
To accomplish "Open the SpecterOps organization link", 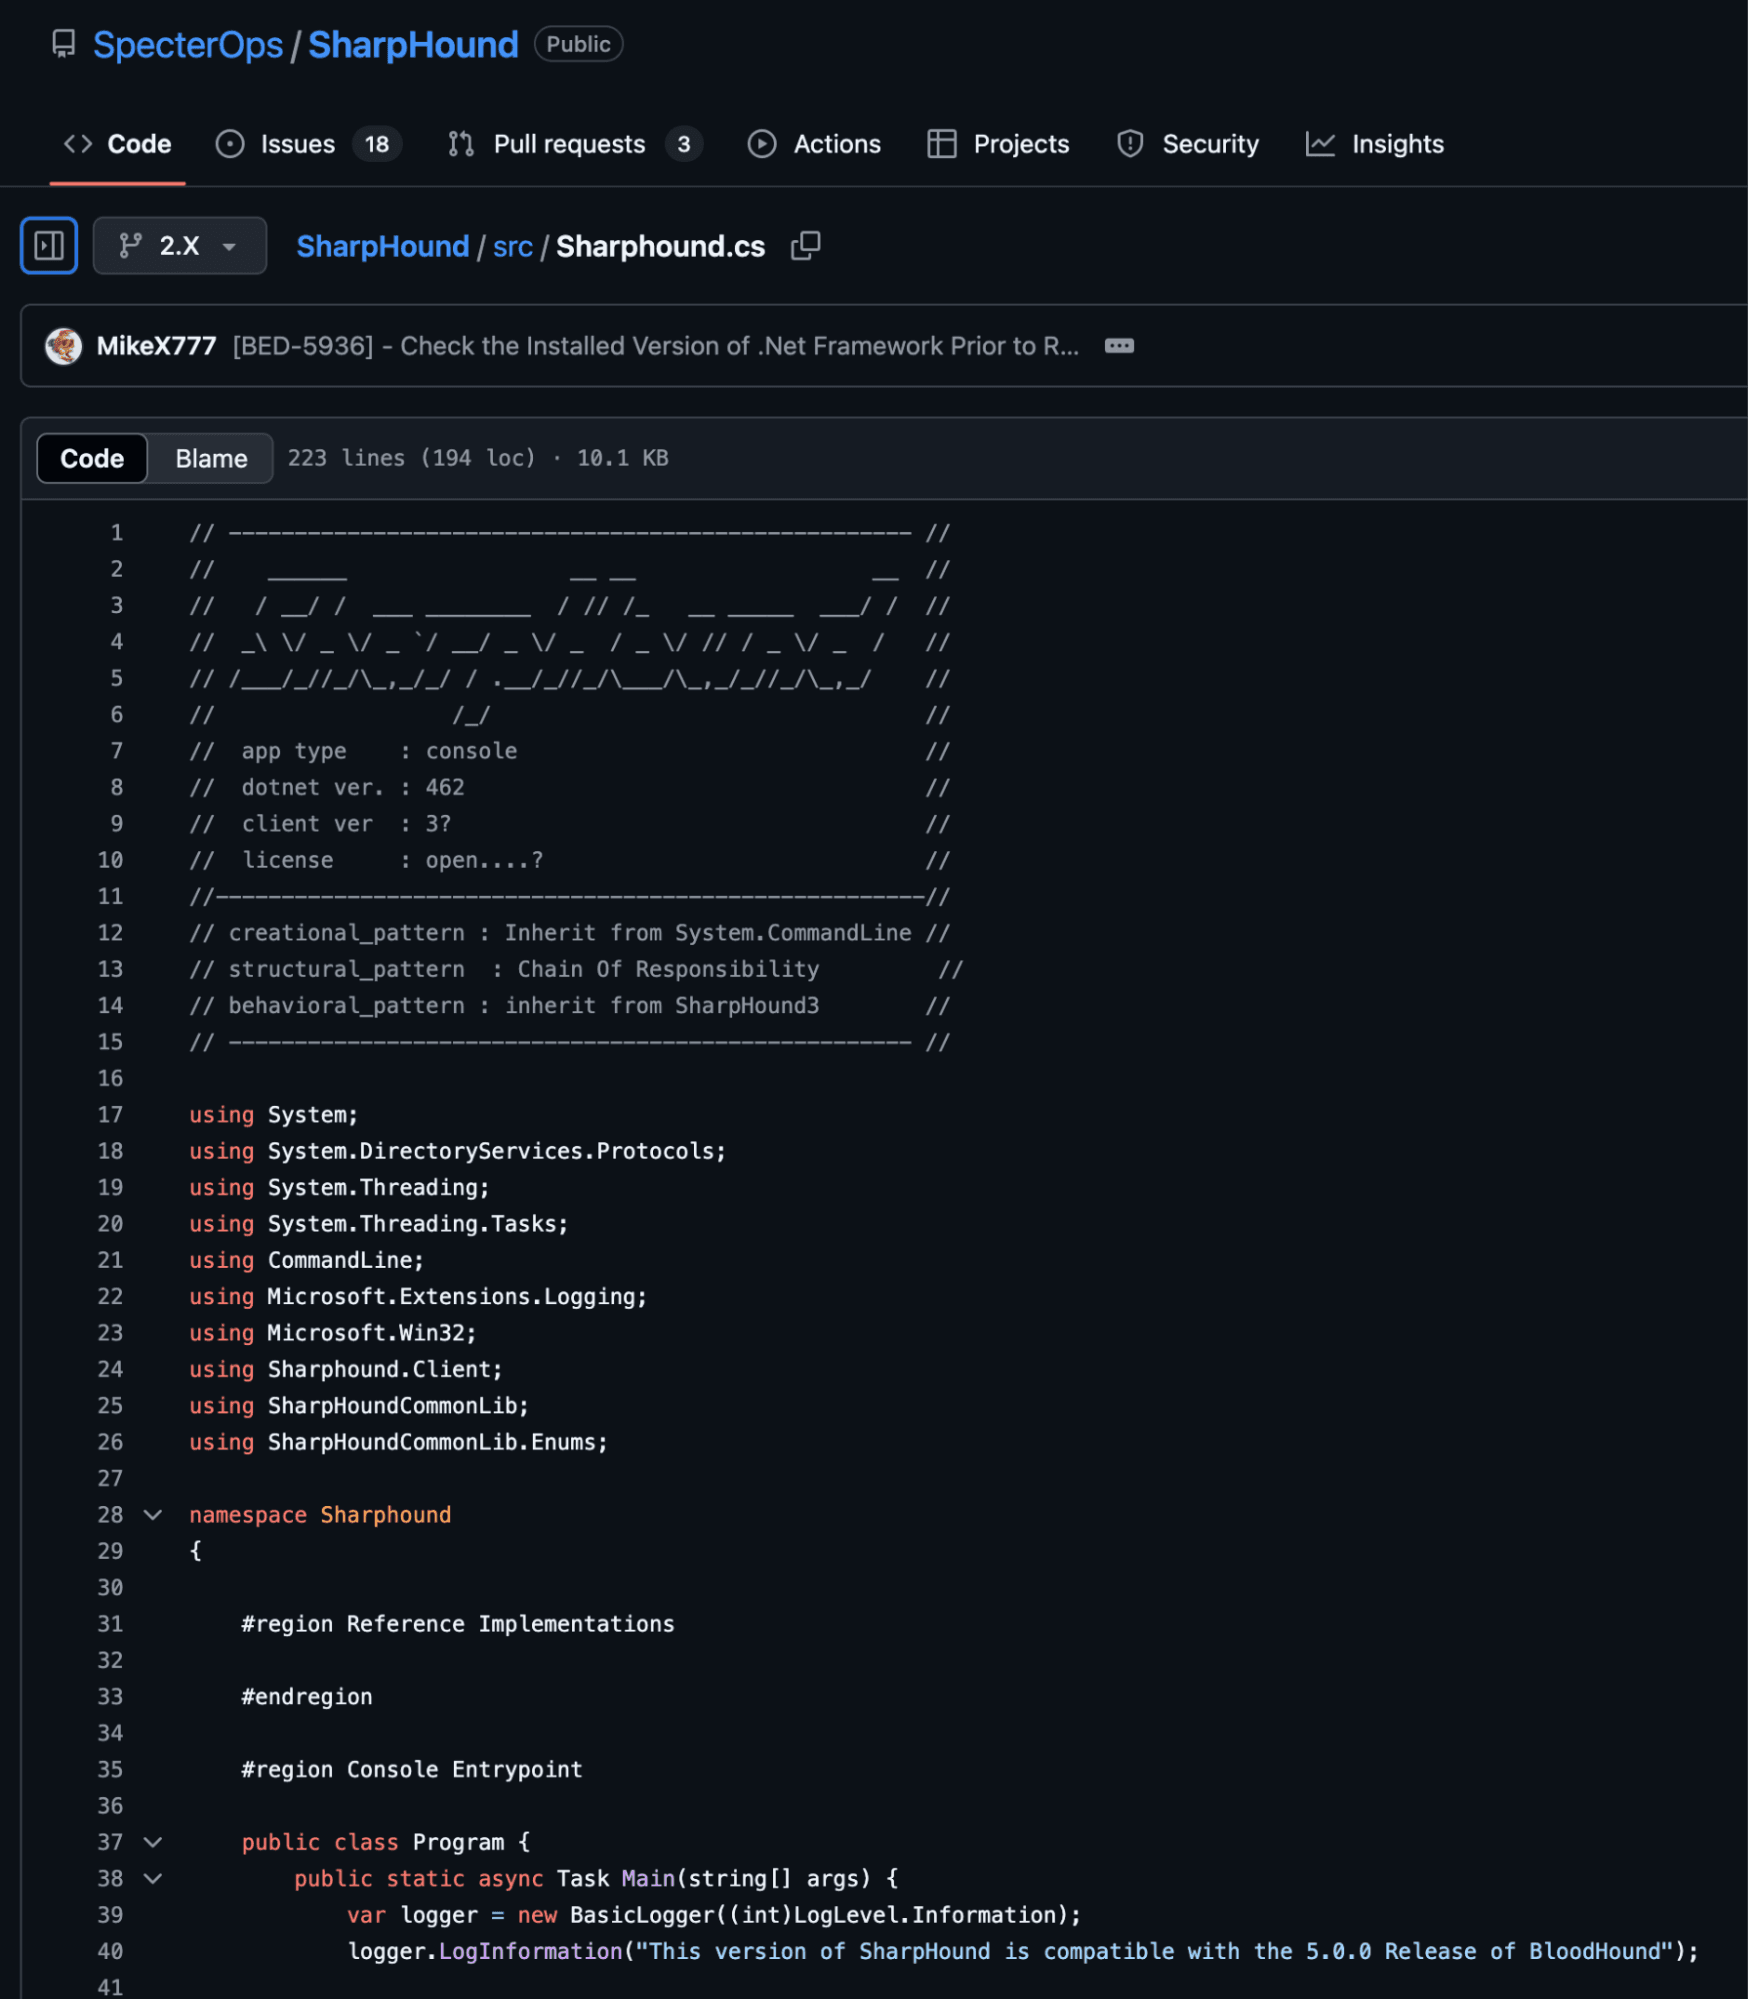I will tap(188, 45).
